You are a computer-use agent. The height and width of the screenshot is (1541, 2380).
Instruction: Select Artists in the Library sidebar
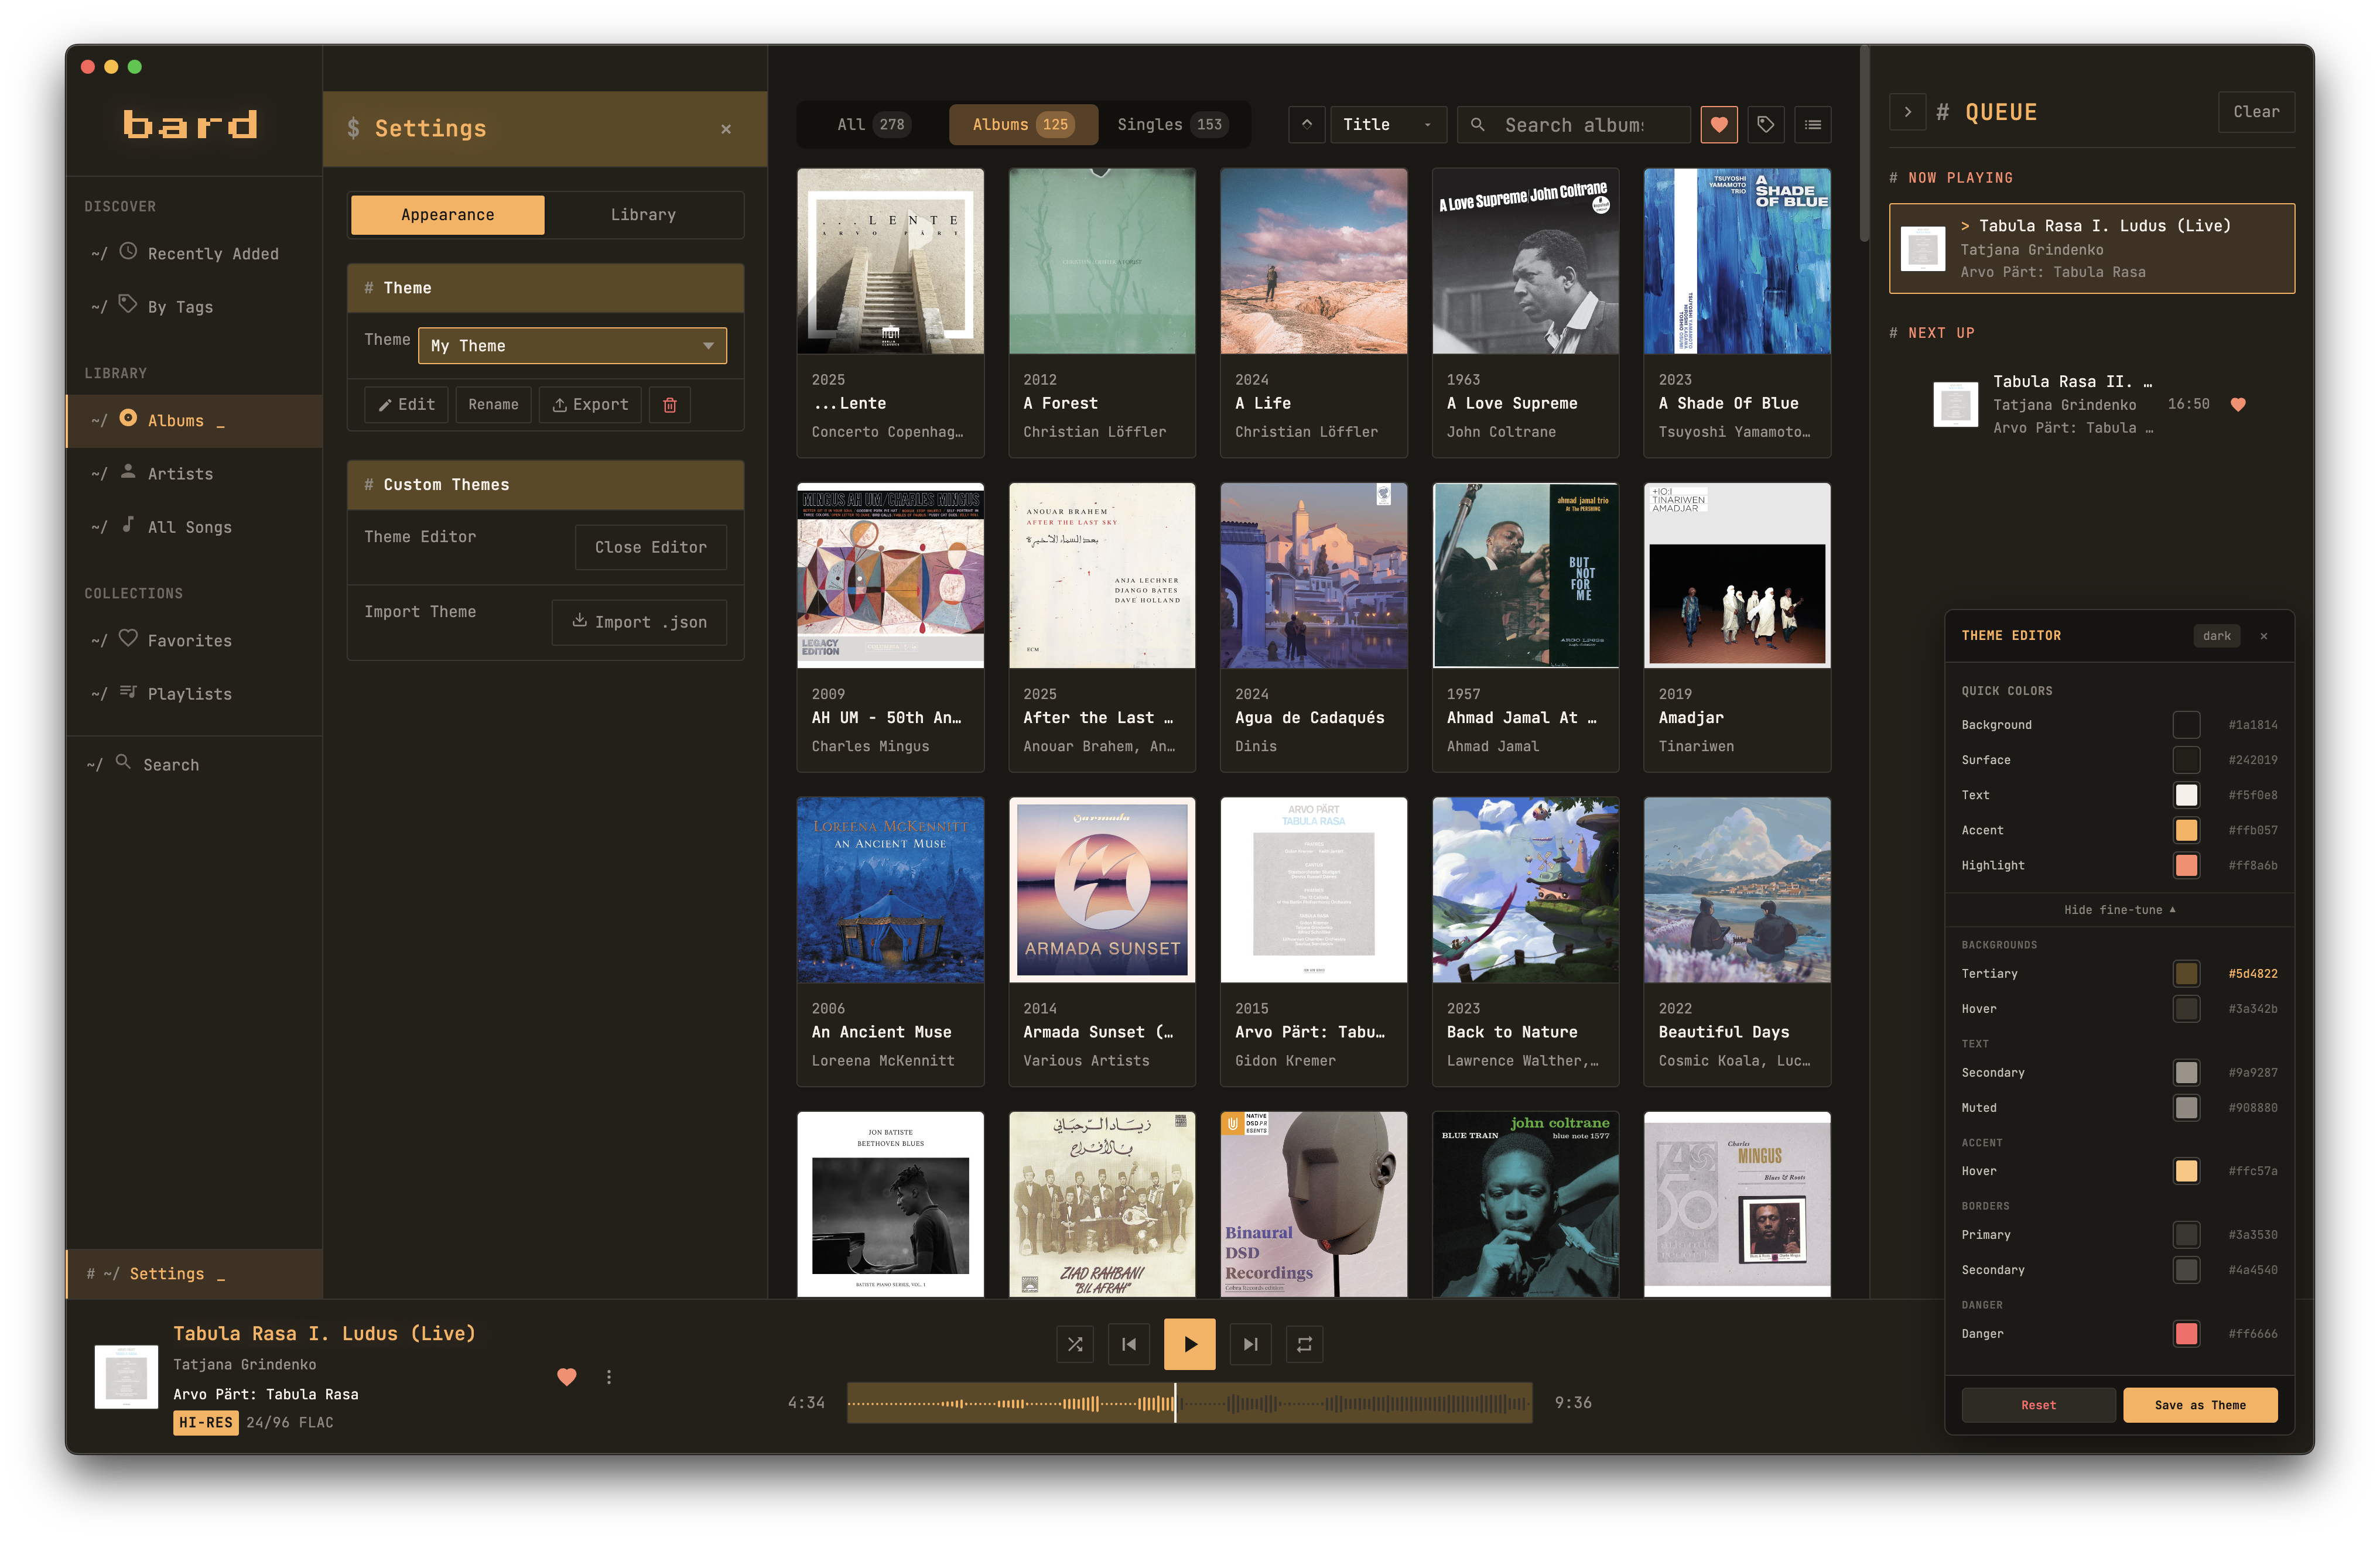(180, 473)
